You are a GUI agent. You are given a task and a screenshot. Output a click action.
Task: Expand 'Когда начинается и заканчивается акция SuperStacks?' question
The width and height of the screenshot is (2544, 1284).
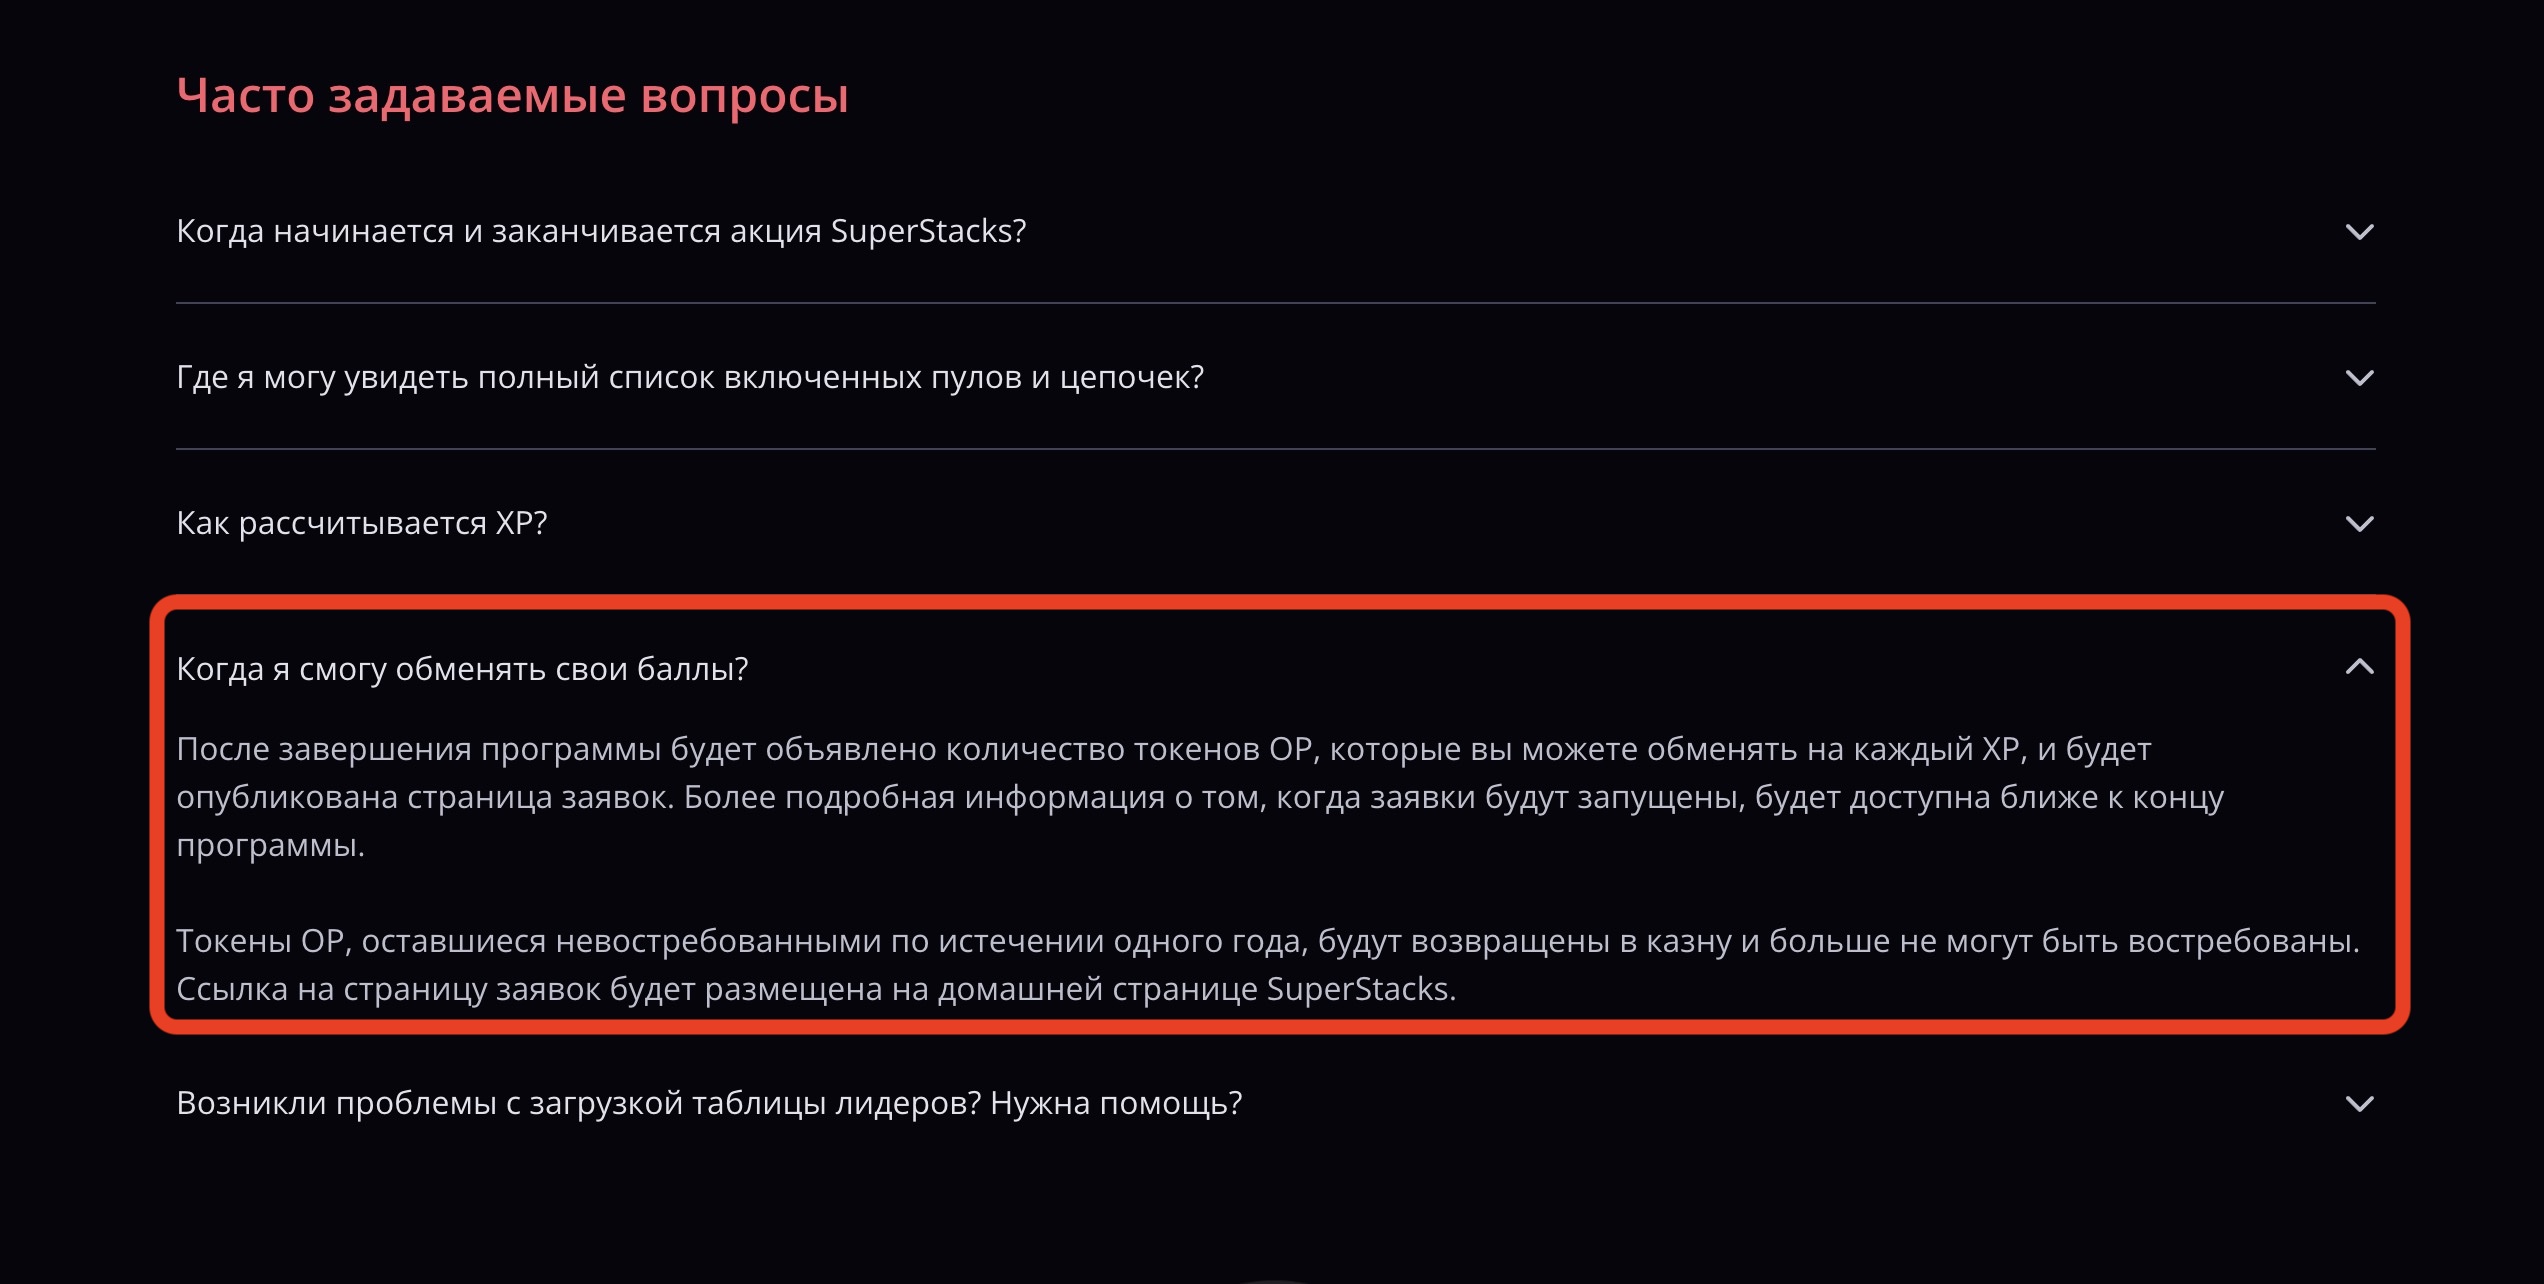point(601,231)
